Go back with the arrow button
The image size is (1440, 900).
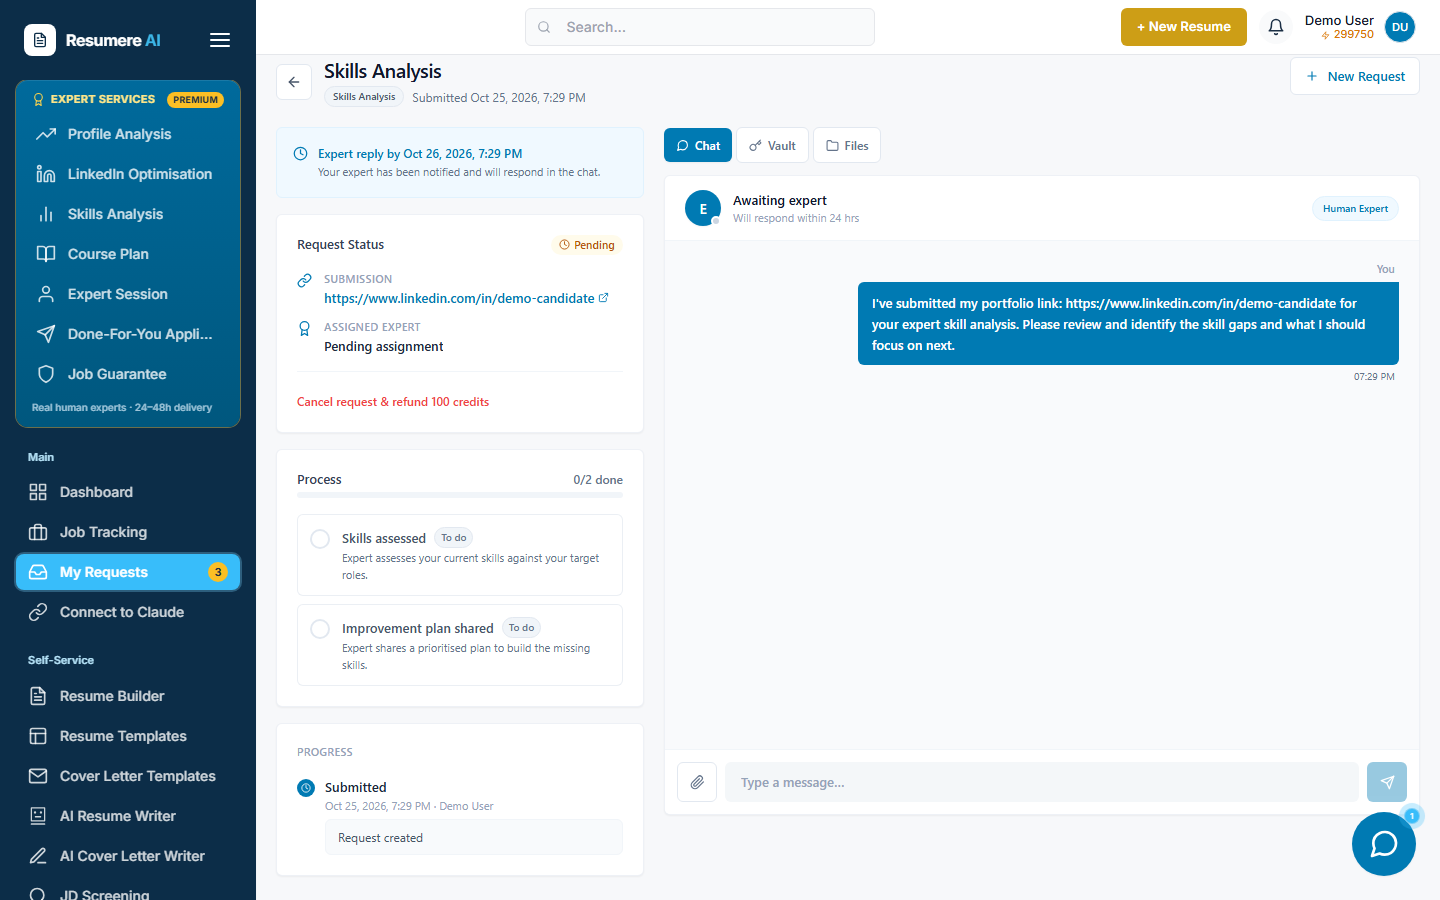coord(294,82)
